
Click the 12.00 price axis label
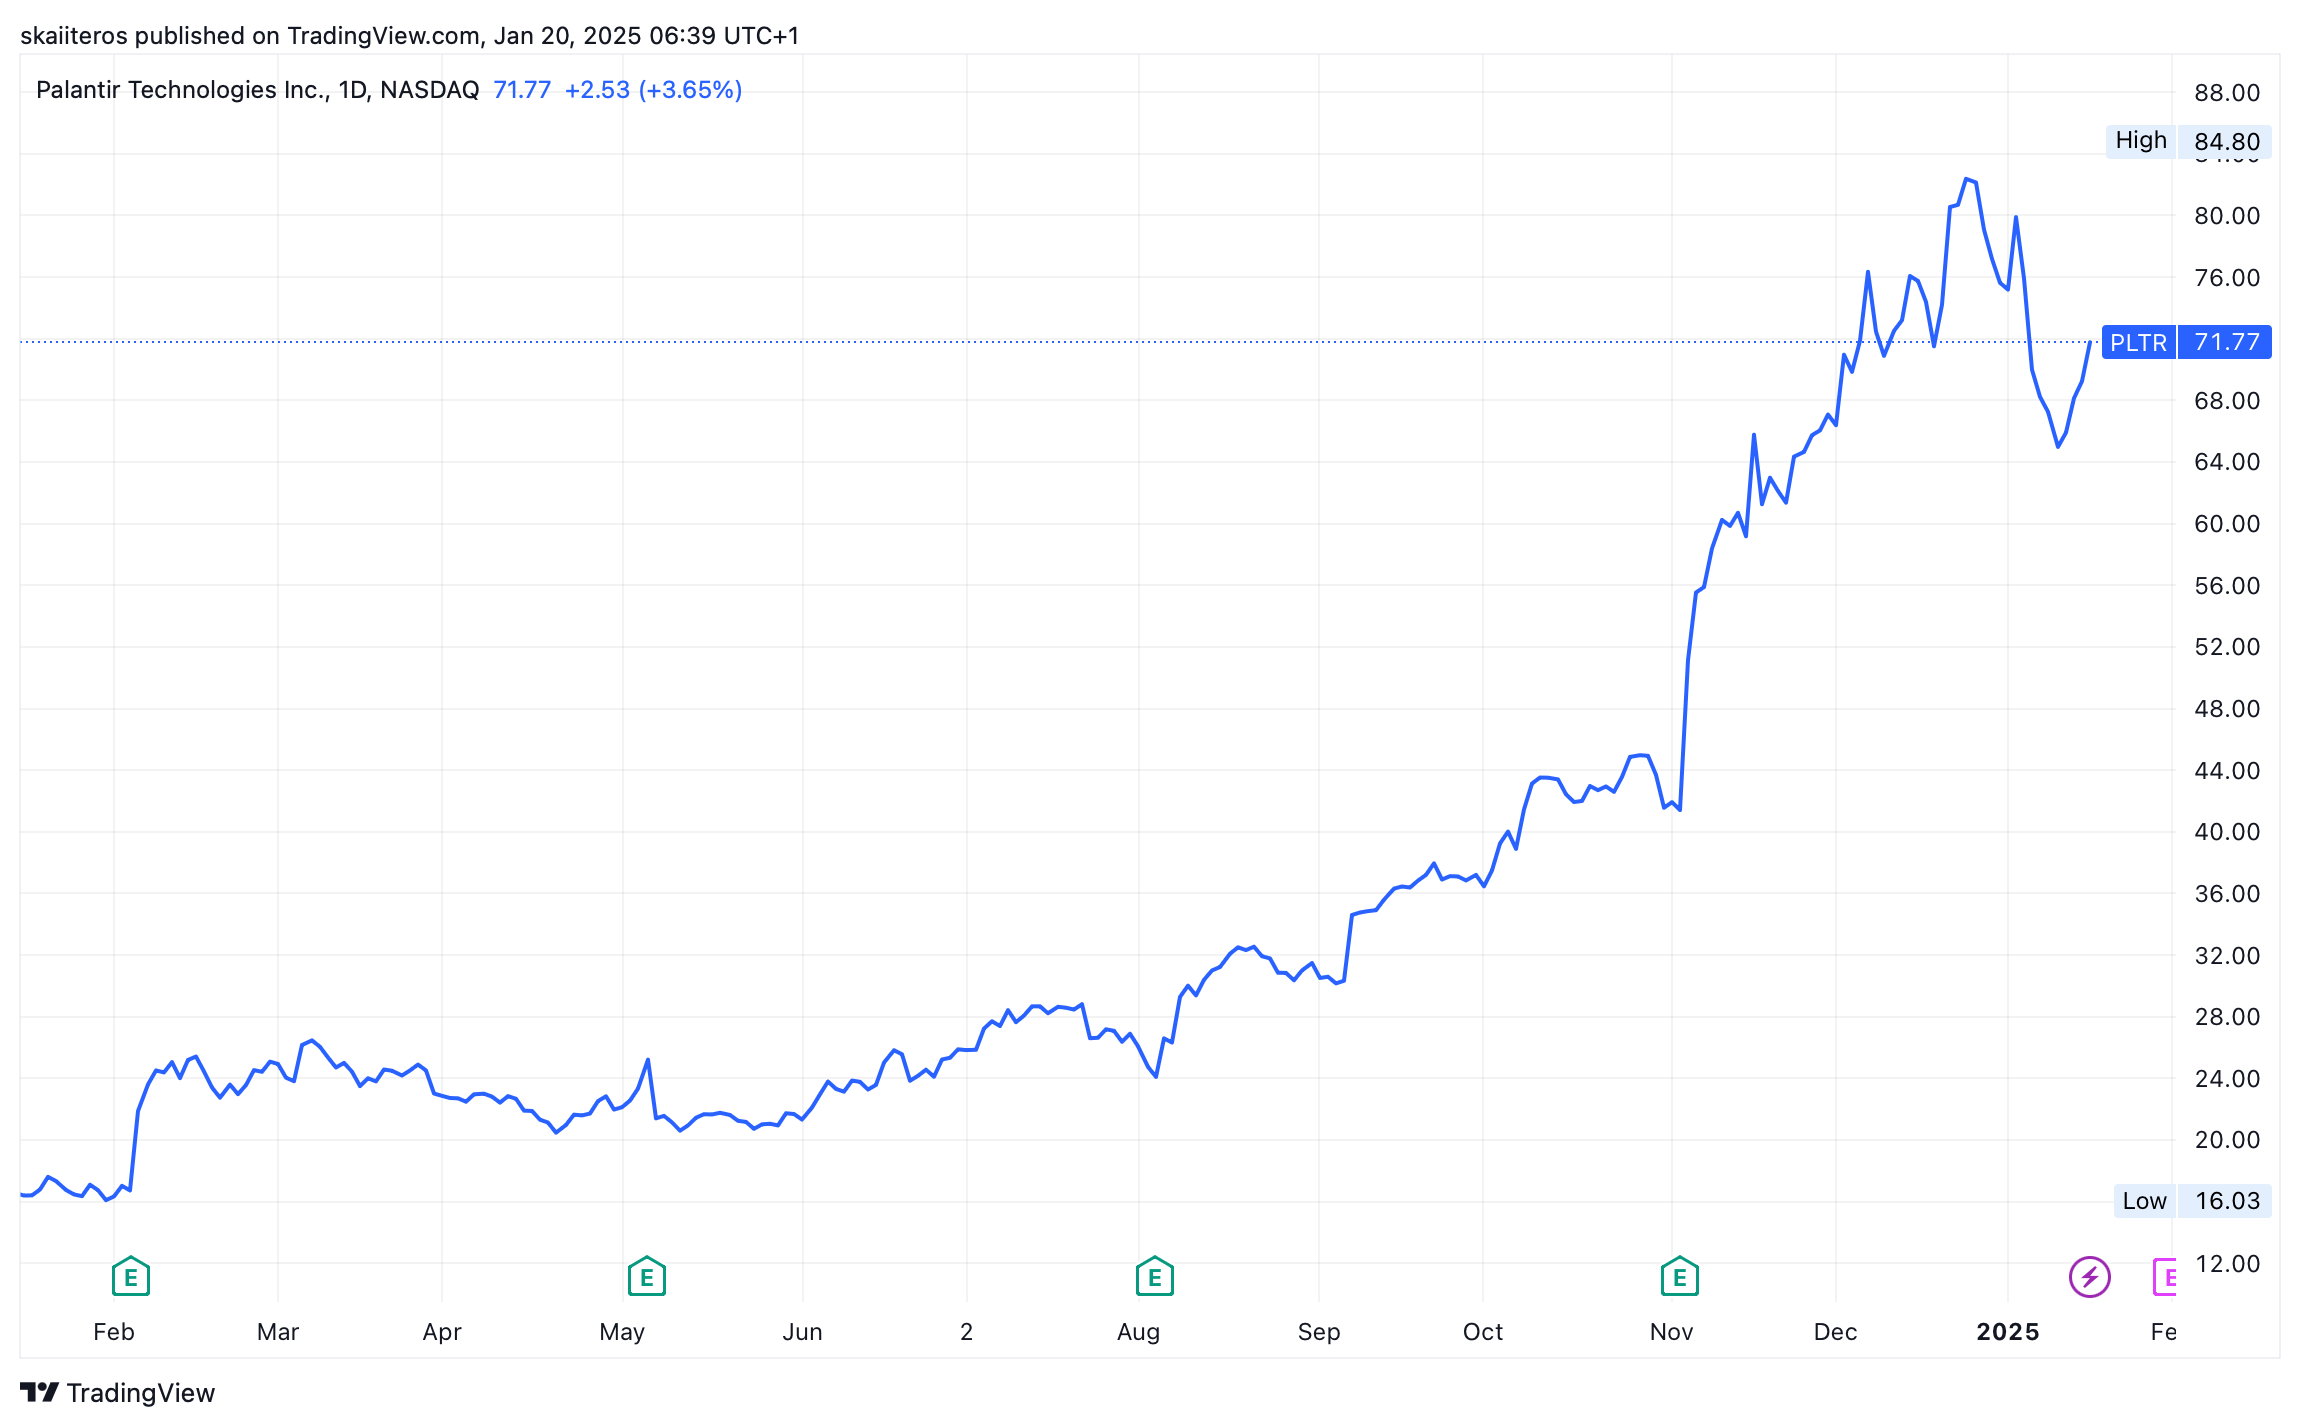pos(2227,1264)
